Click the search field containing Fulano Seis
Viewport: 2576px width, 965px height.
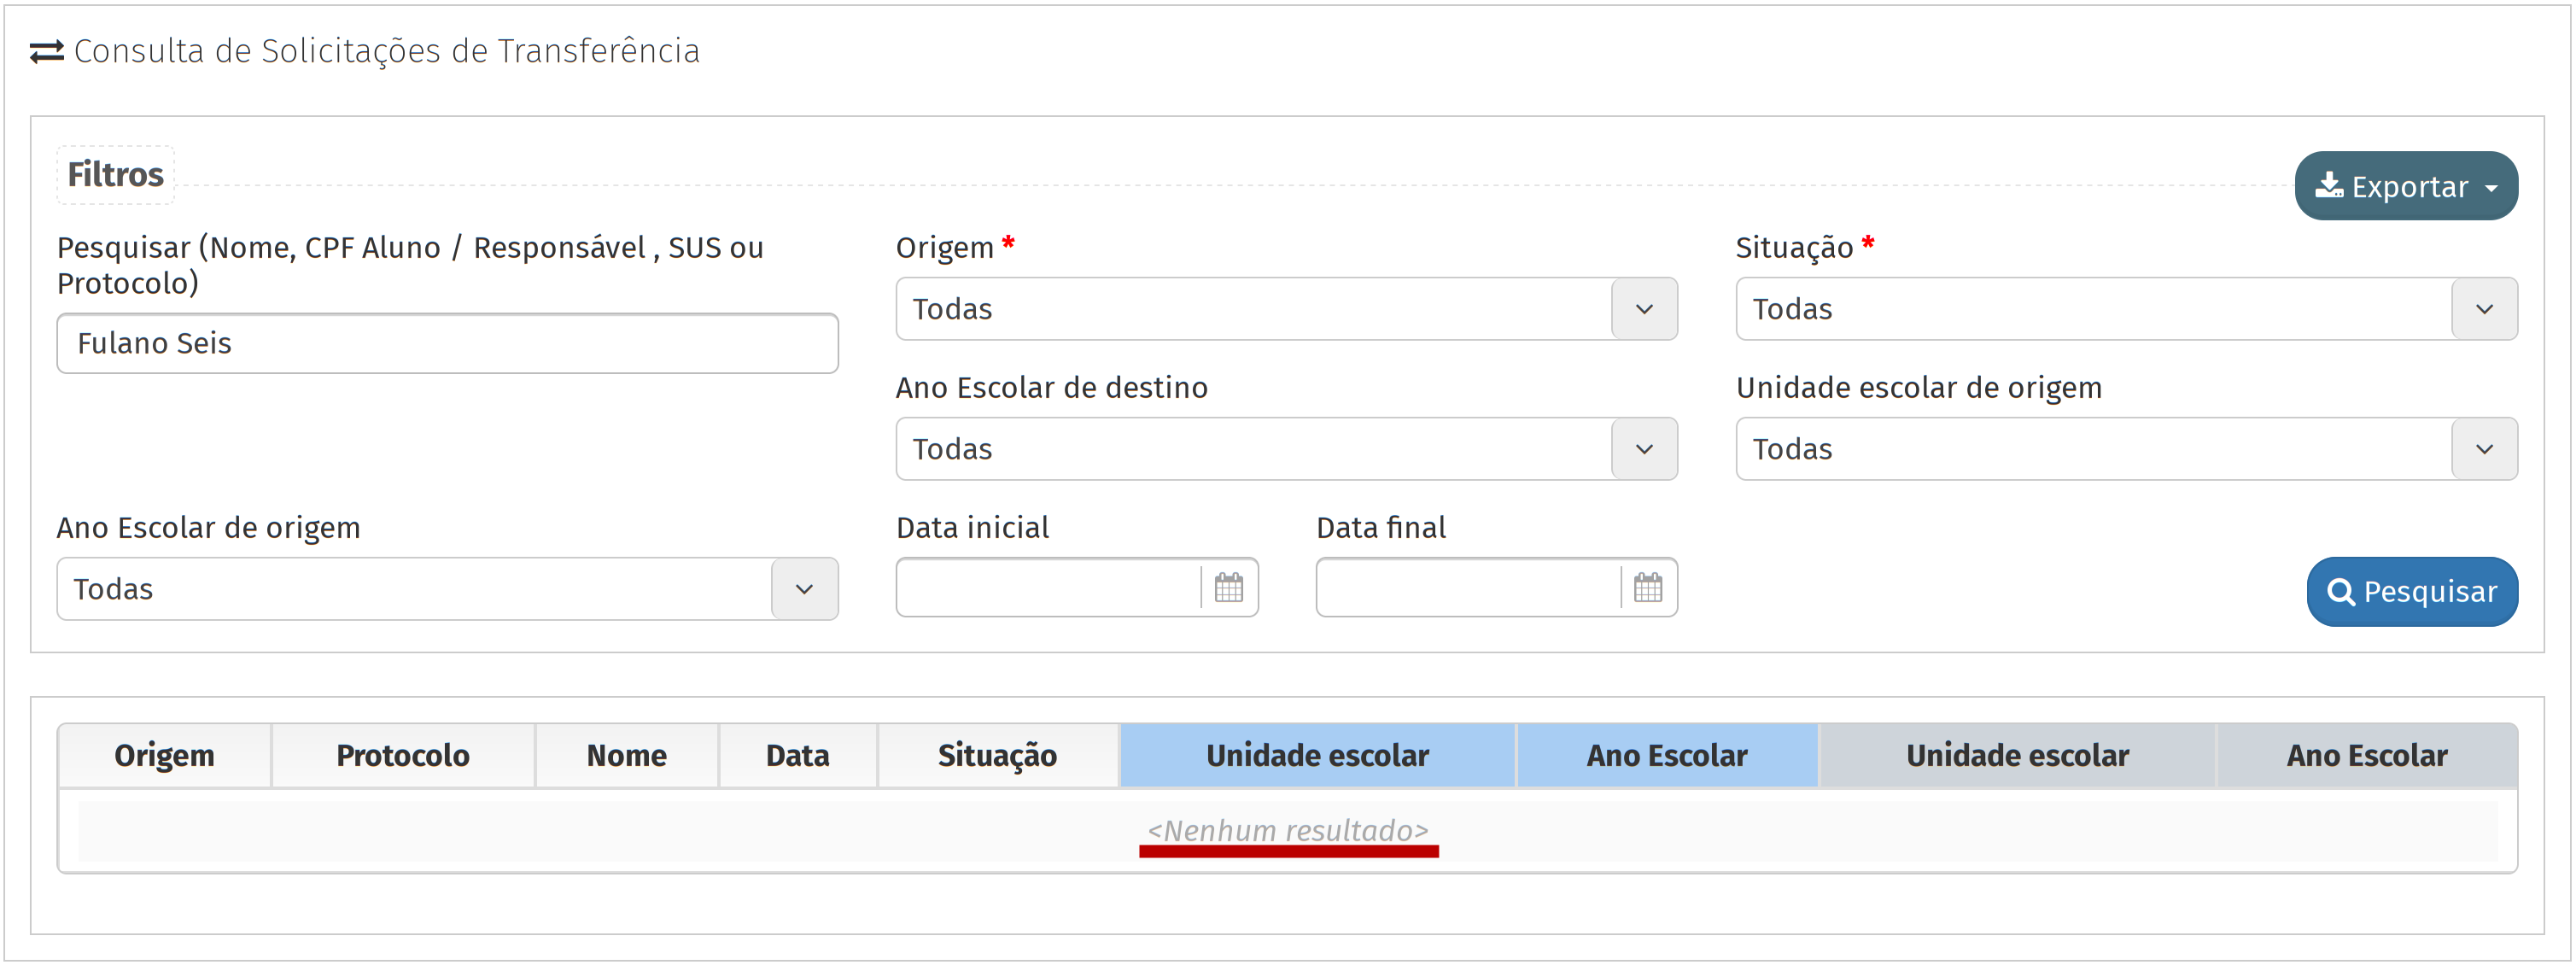coord(447,344)
